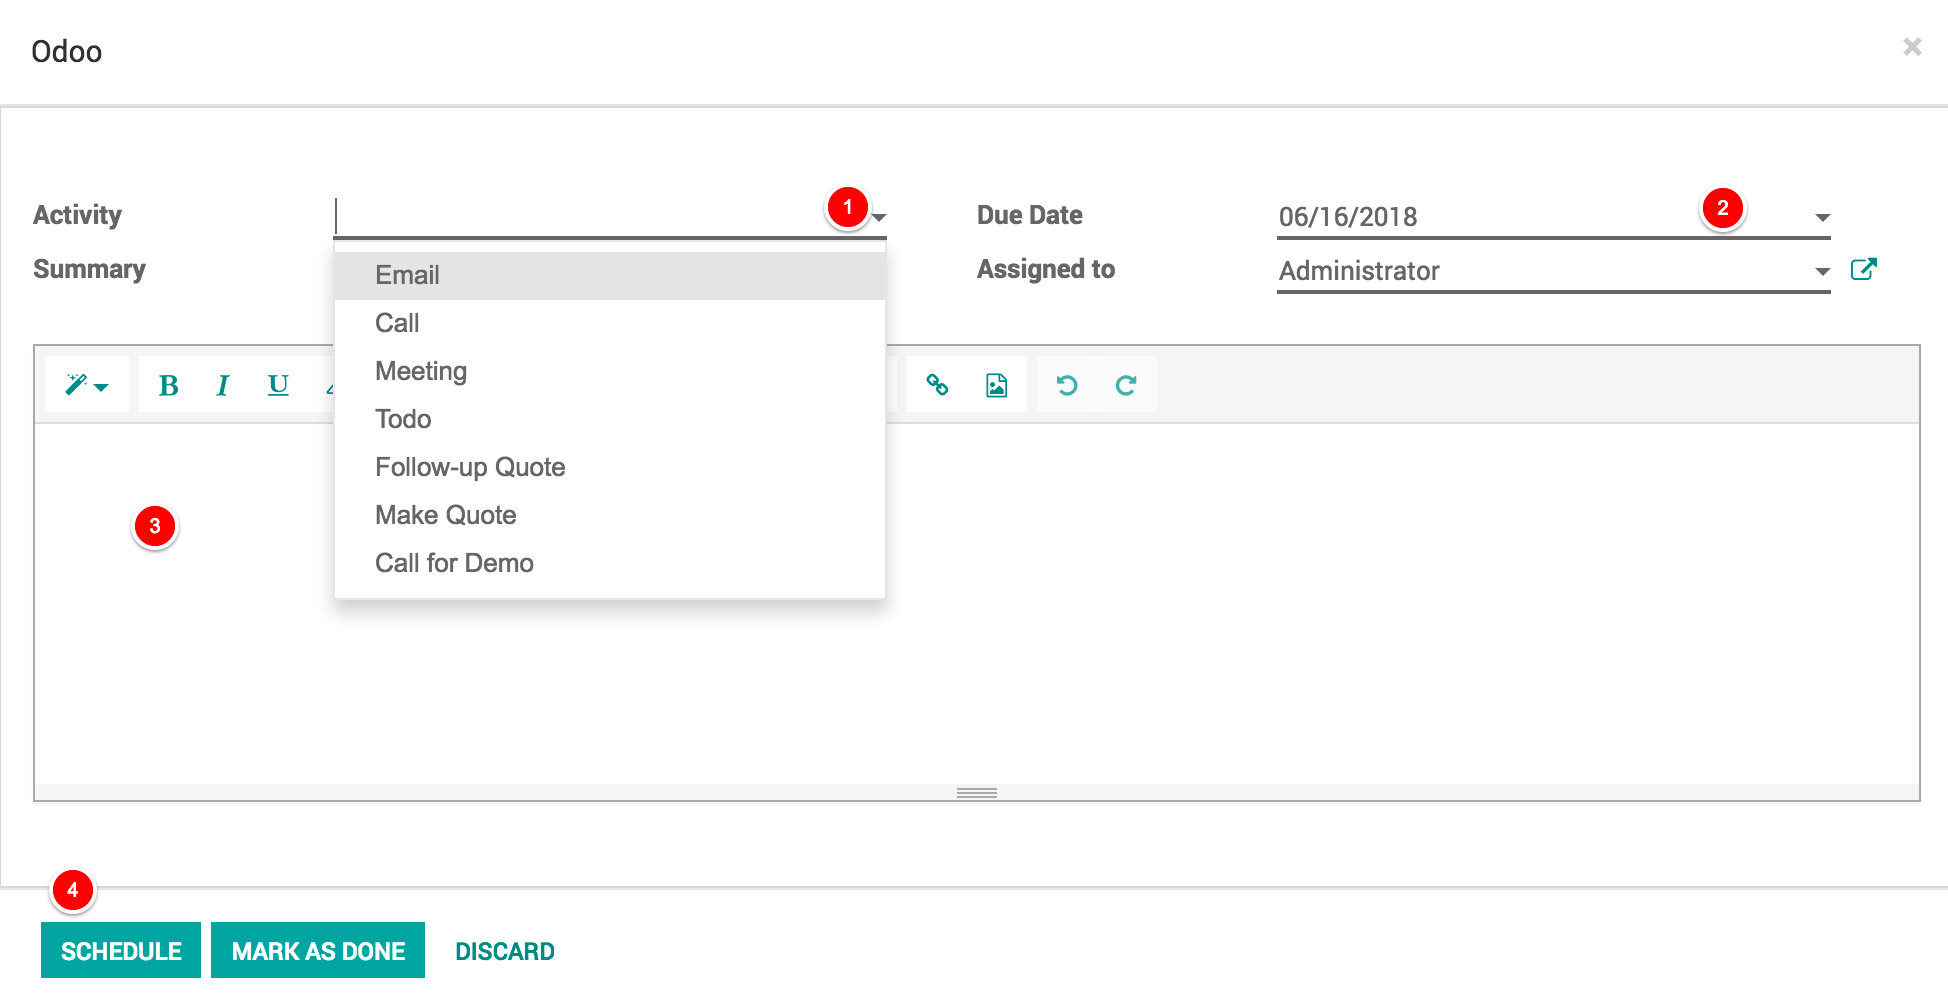
Task: Open the magic wand style menu
Action: (x=87, y=385)
